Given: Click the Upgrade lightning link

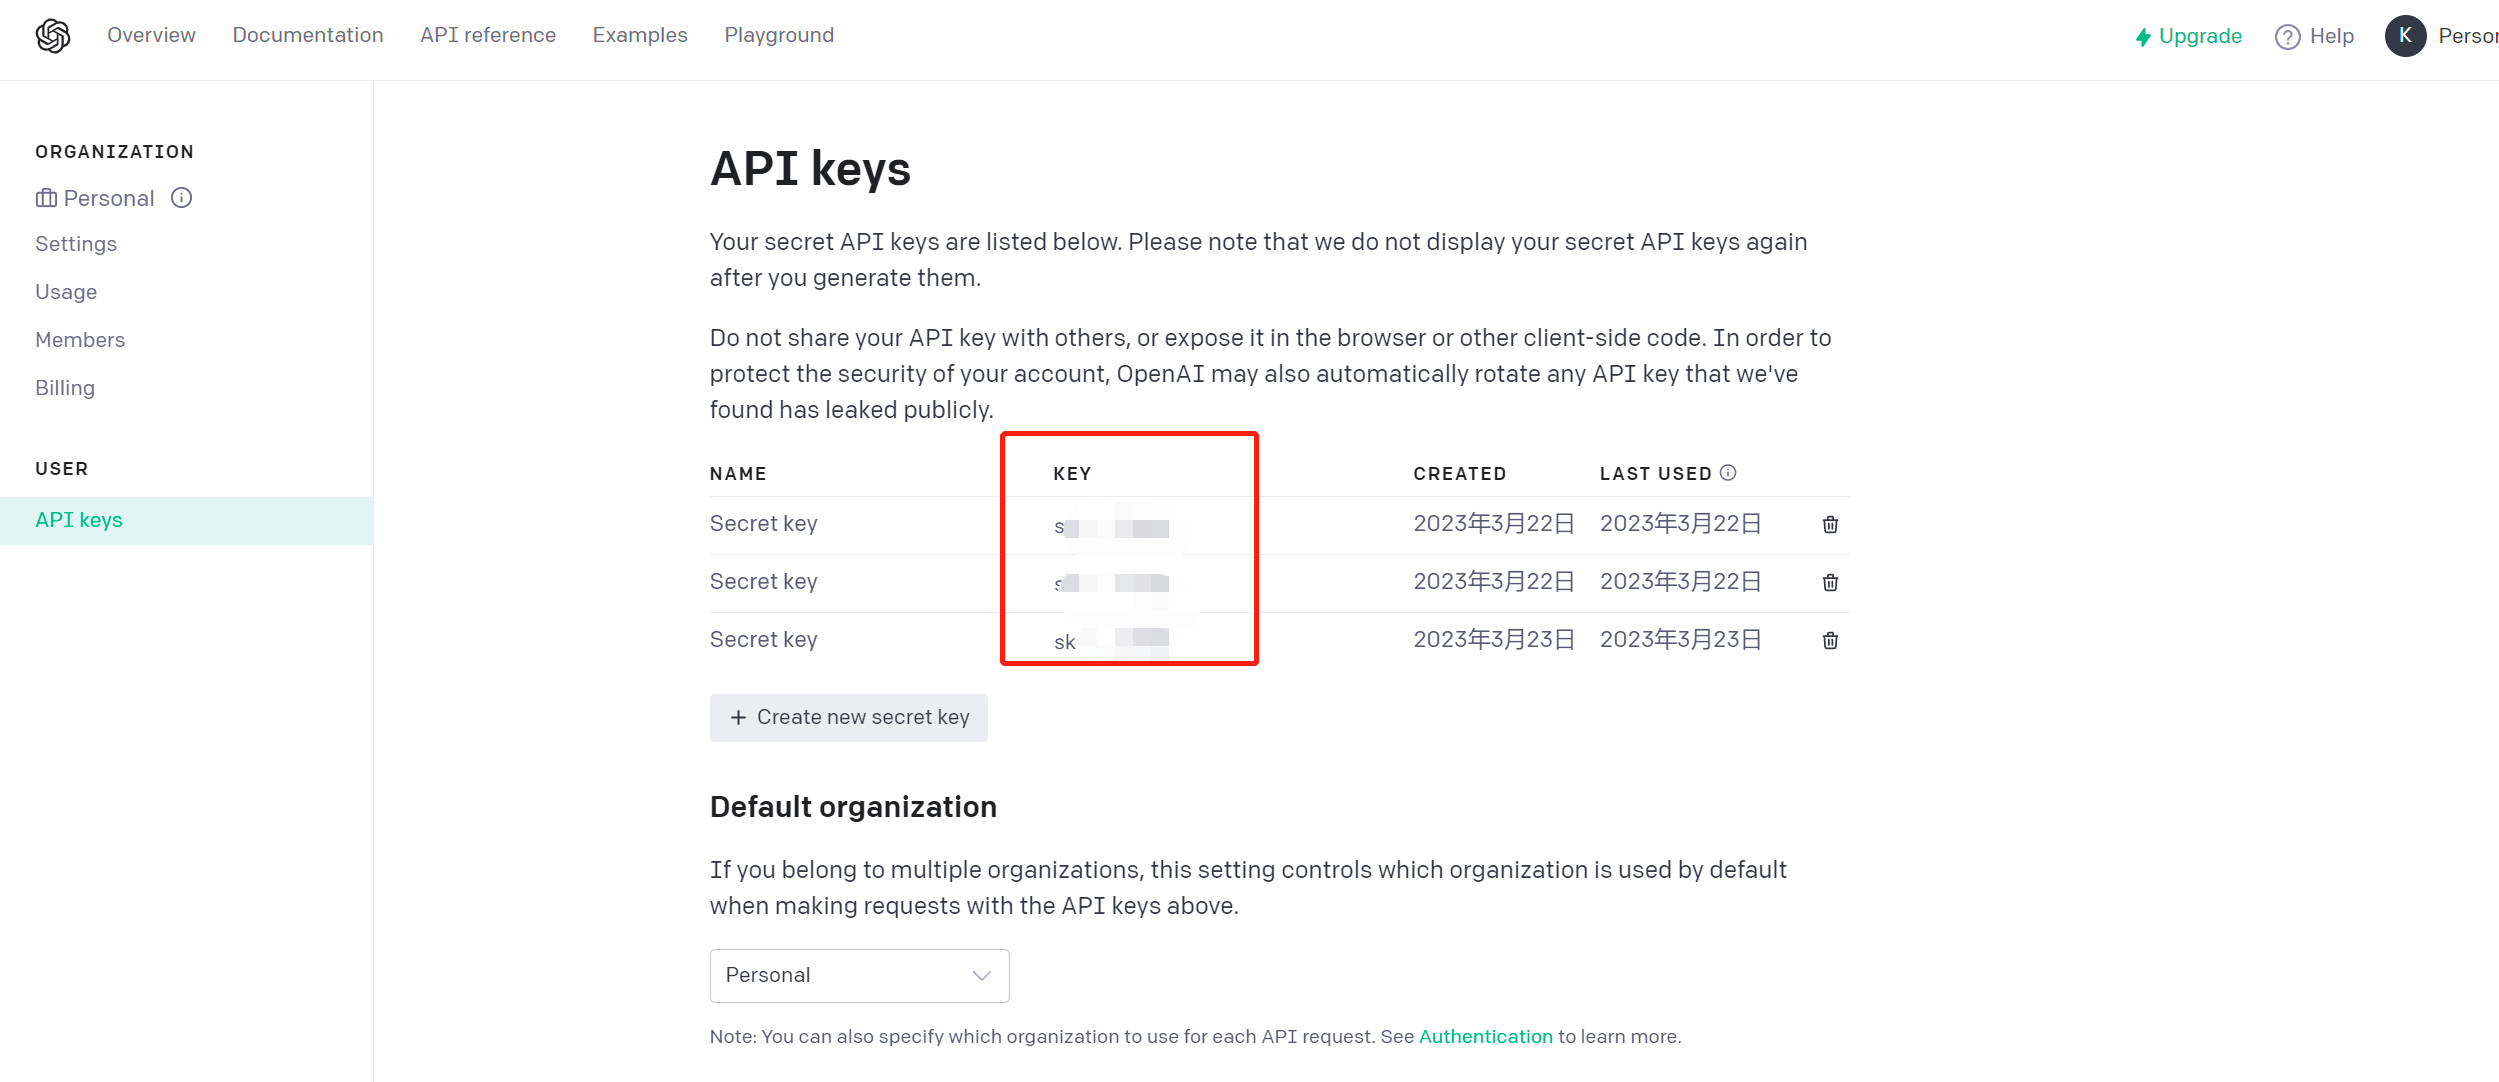Looking at the screenshot, I should pyautogui.click(x=2188, y=37).
